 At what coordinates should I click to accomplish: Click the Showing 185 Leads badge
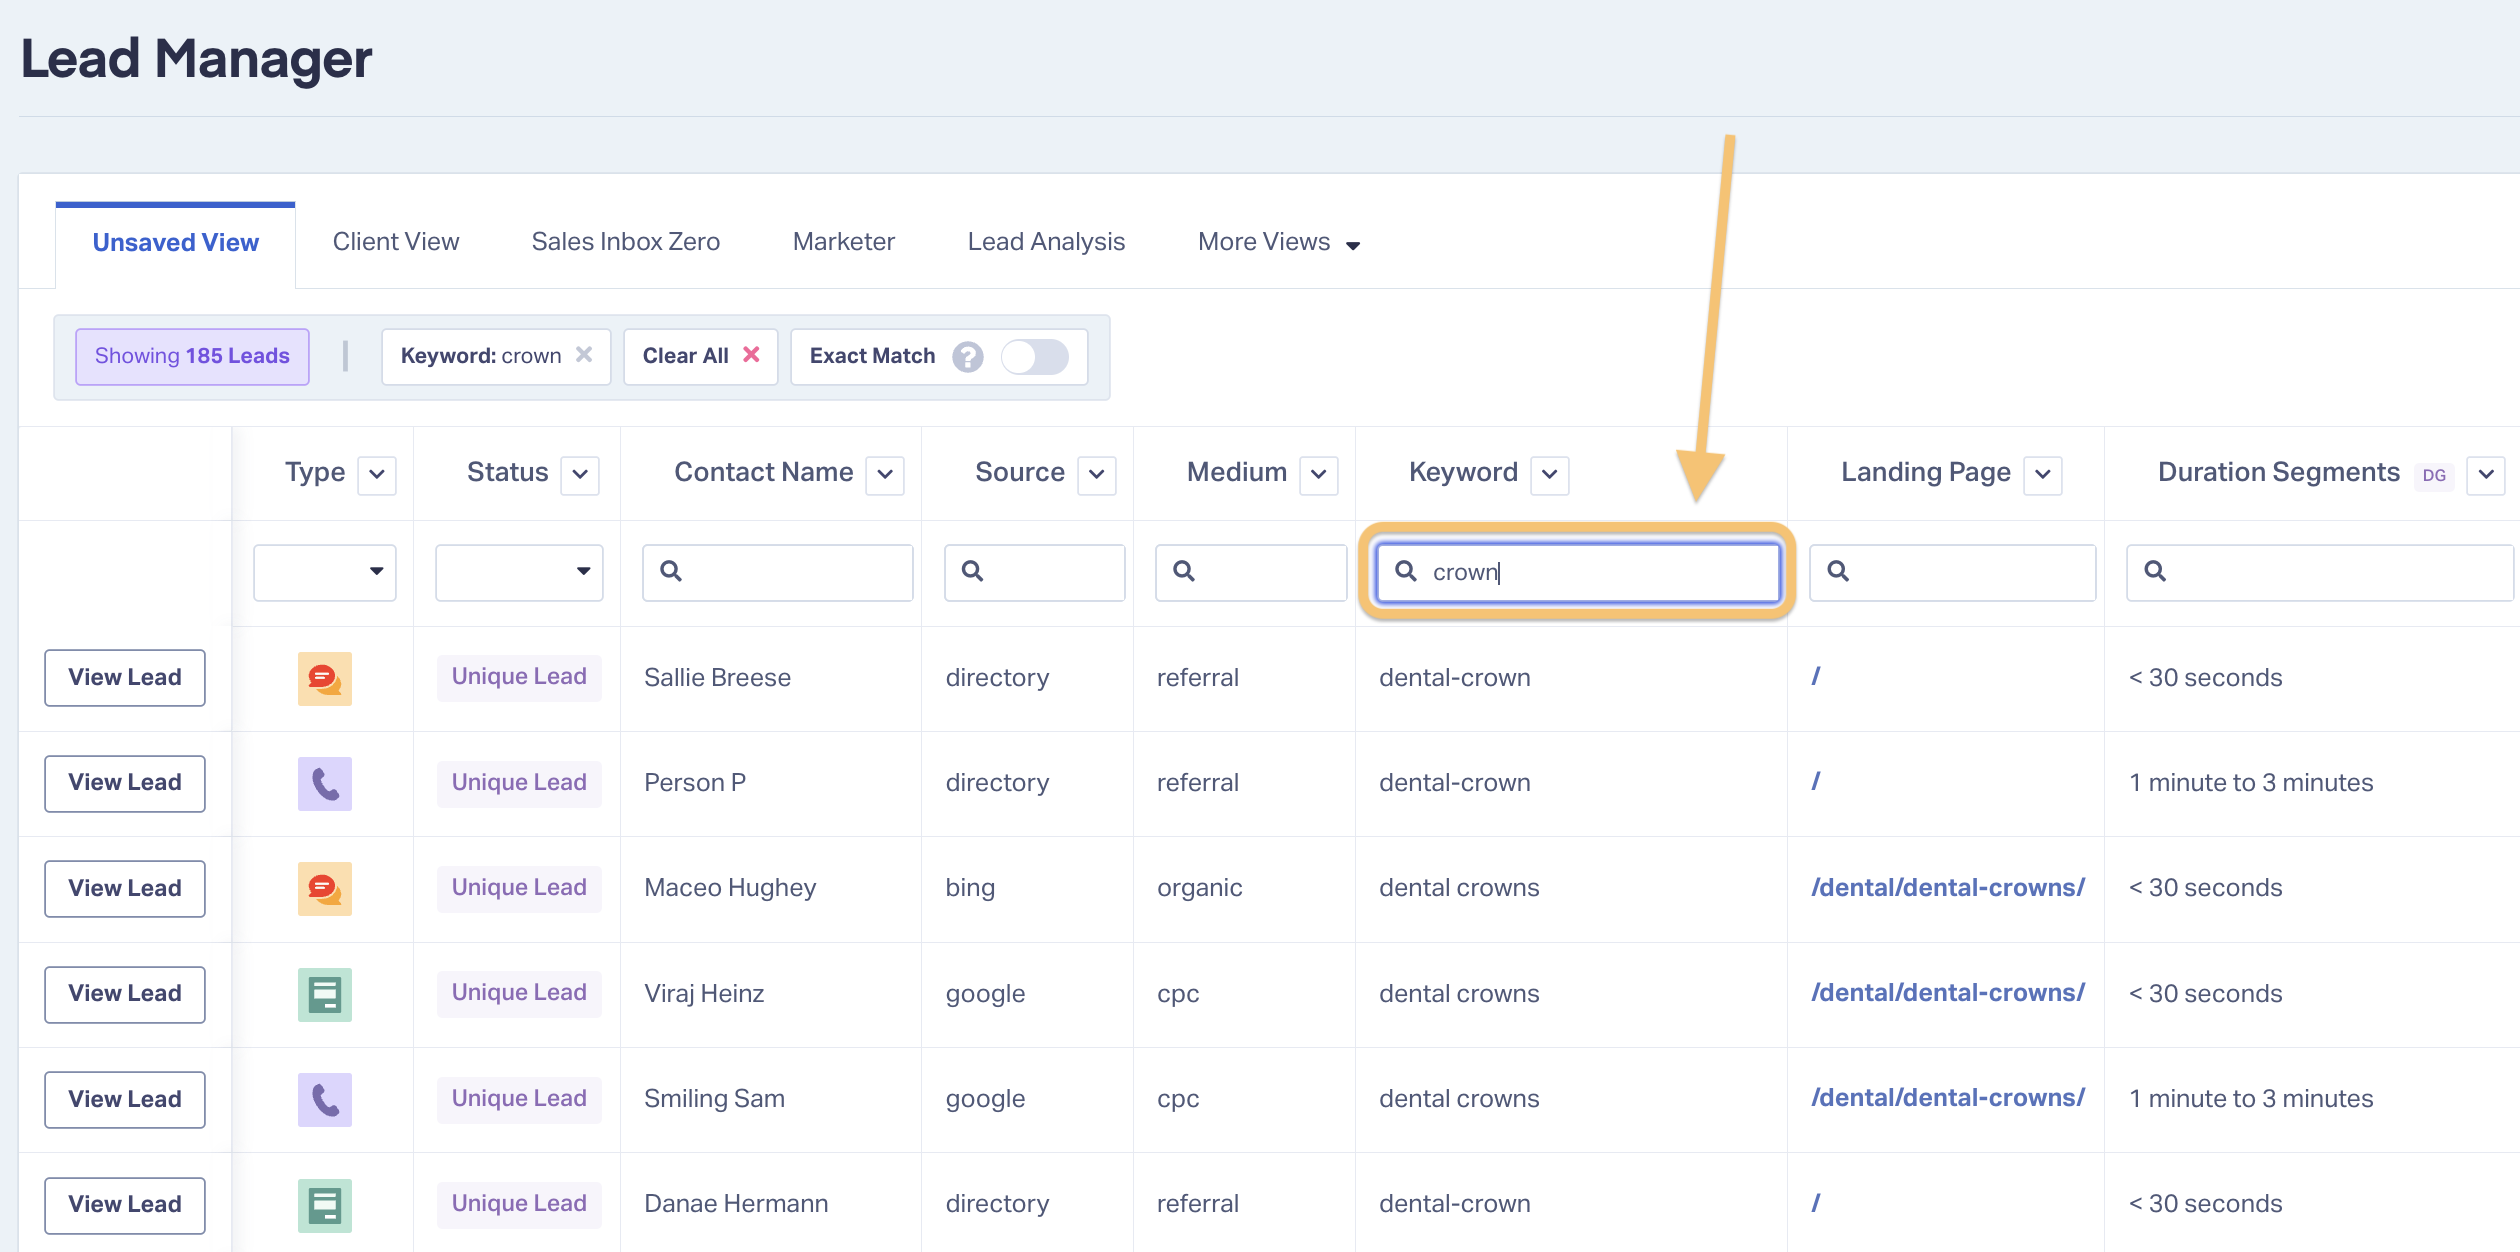[x=192, y=356]
